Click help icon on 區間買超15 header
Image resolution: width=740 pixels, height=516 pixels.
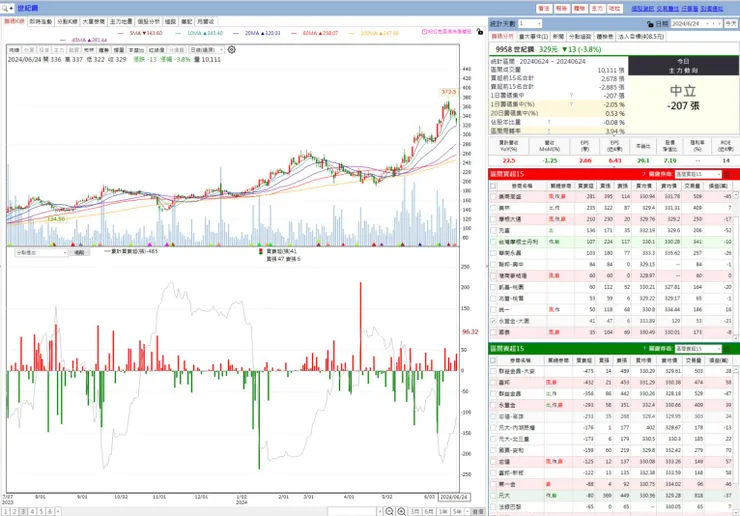tap(644, 174)
